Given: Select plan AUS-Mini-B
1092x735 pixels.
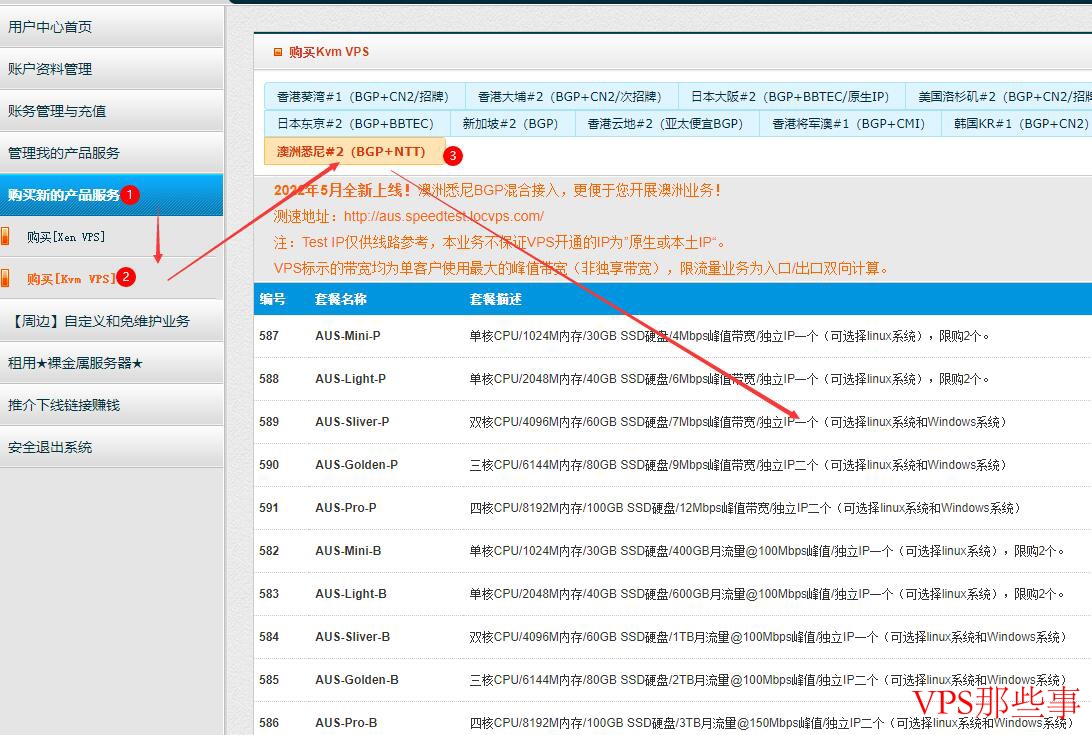Looking at the screenshot, I should tap(348, 551).
